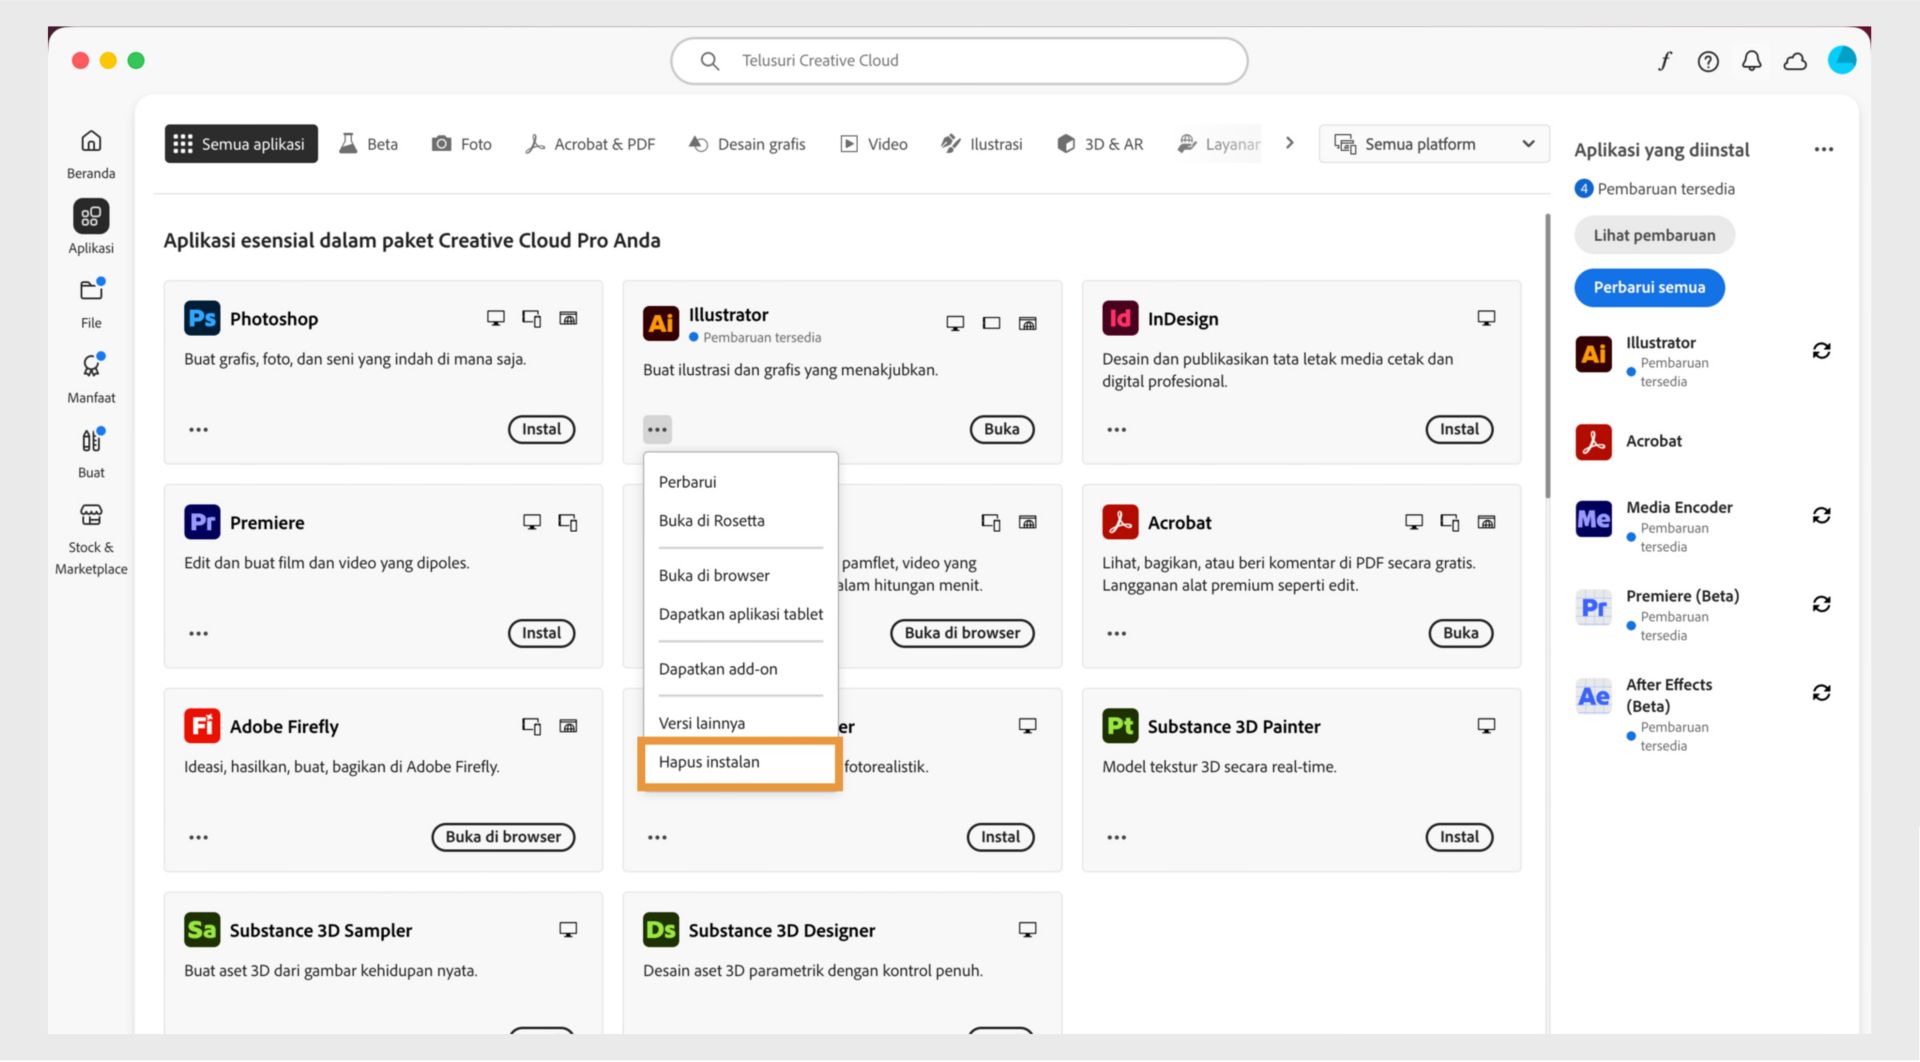Open the fonts f icon
Viewport: 1920px width, 1062px height.
click(1664, 61)
